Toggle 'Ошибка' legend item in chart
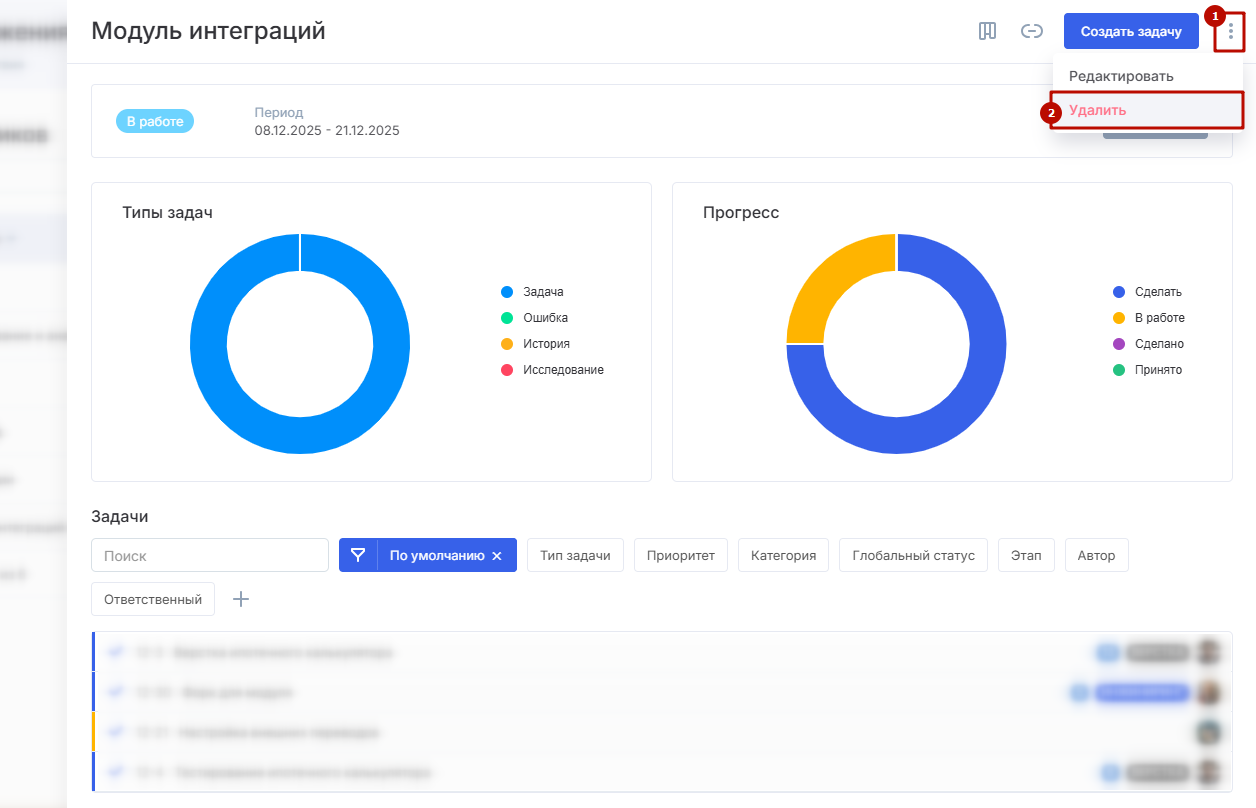The height and width of the screenshot is (808, 1256). pos(545,318)
